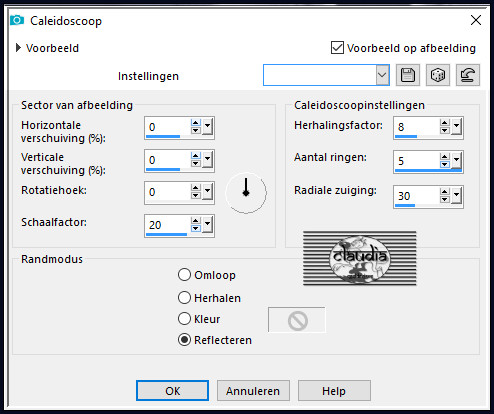Decrease Herhalingsfactor with down arrow
This screenshot has height=414, width=494.
tap(445, 130)
